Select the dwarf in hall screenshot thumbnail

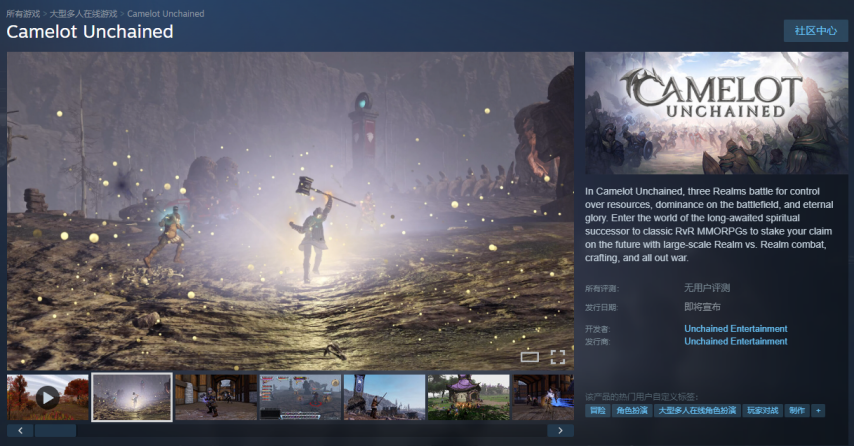[216, 397]
